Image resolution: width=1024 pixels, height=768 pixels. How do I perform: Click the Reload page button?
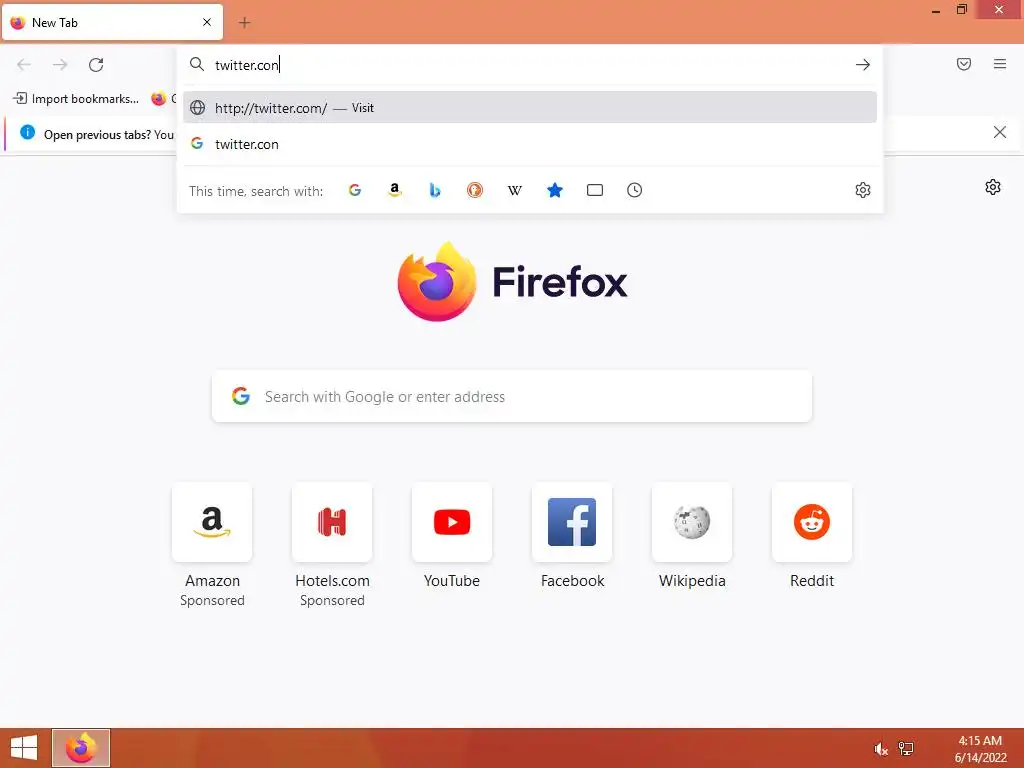click(96, 65)
